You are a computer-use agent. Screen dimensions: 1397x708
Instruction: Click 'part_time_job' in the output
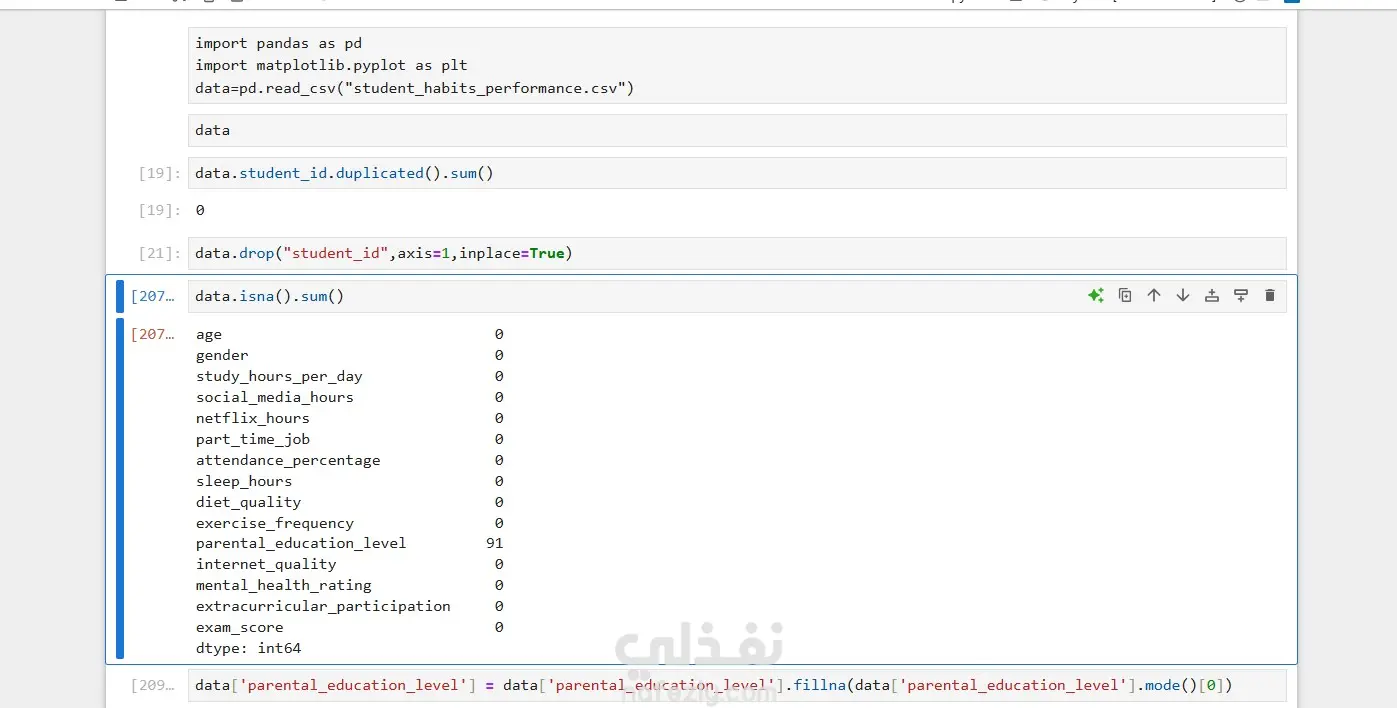(253, 439)
